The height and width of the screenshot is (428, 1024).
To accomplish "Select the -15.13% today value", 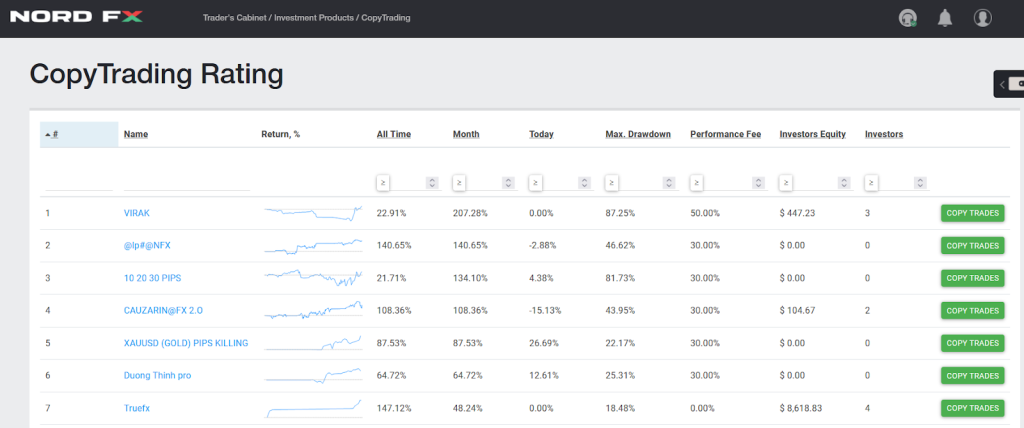I will (545, 310).
